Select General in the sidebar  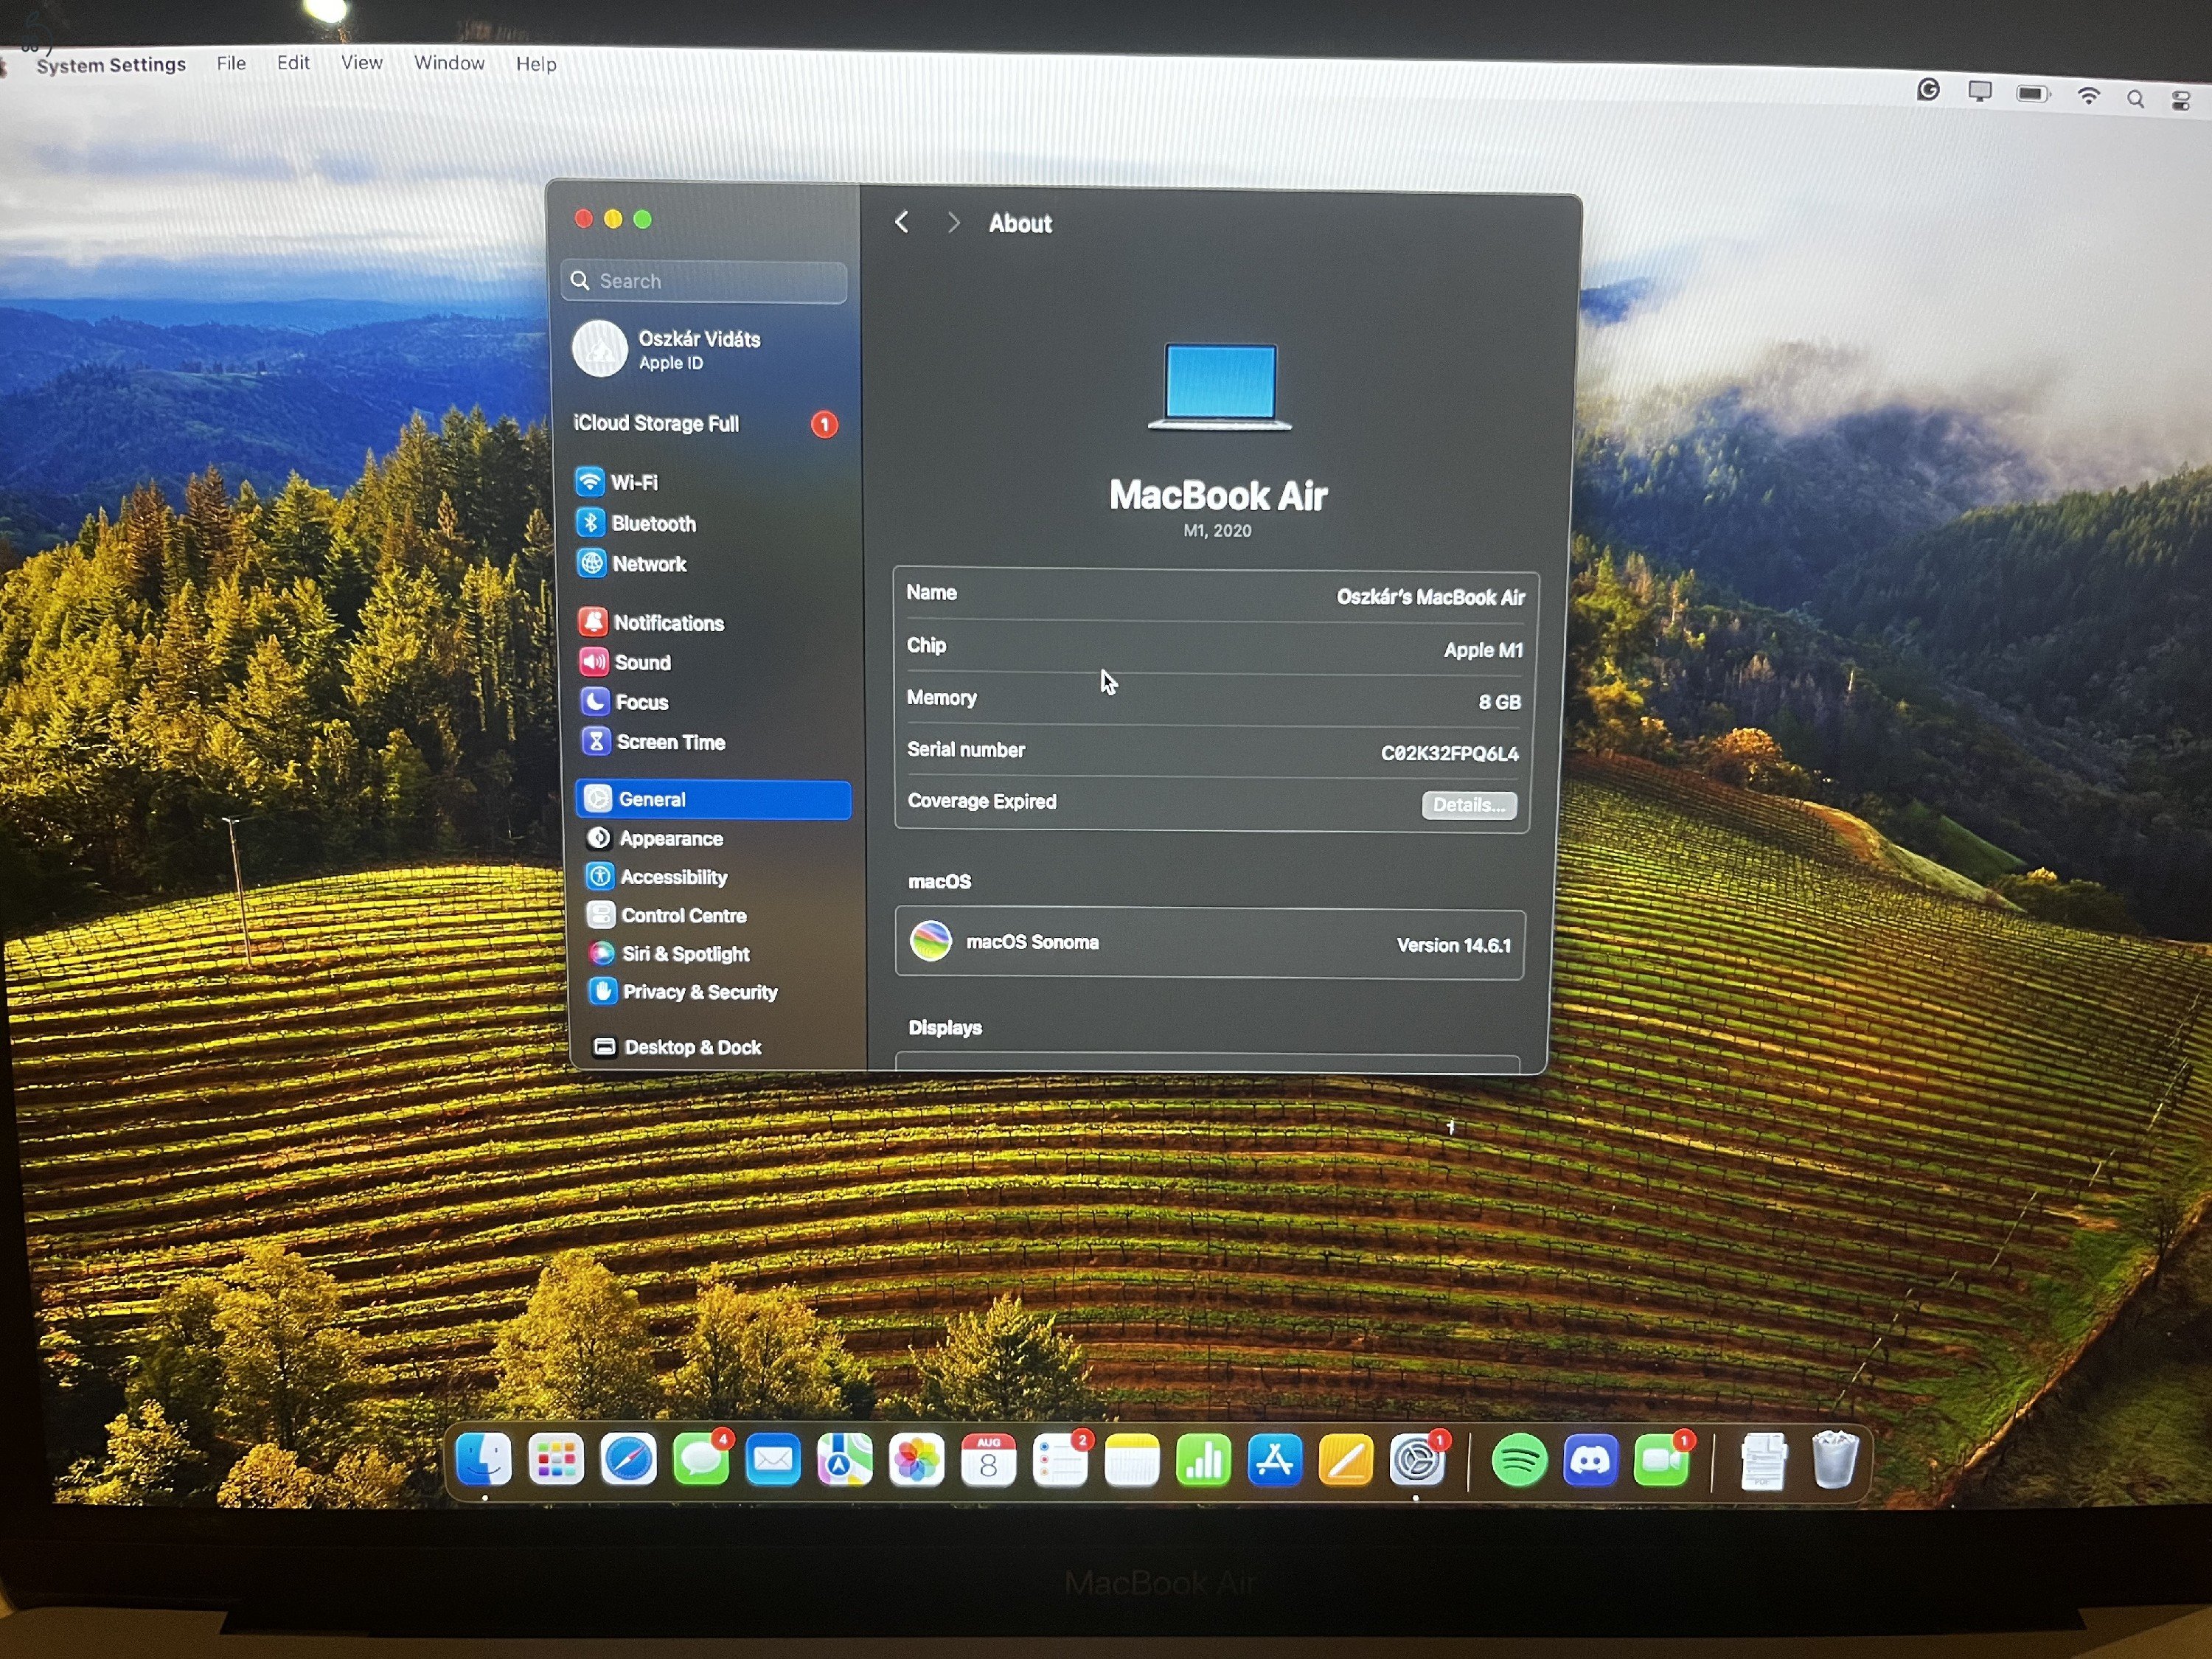[x=713, y=799]
